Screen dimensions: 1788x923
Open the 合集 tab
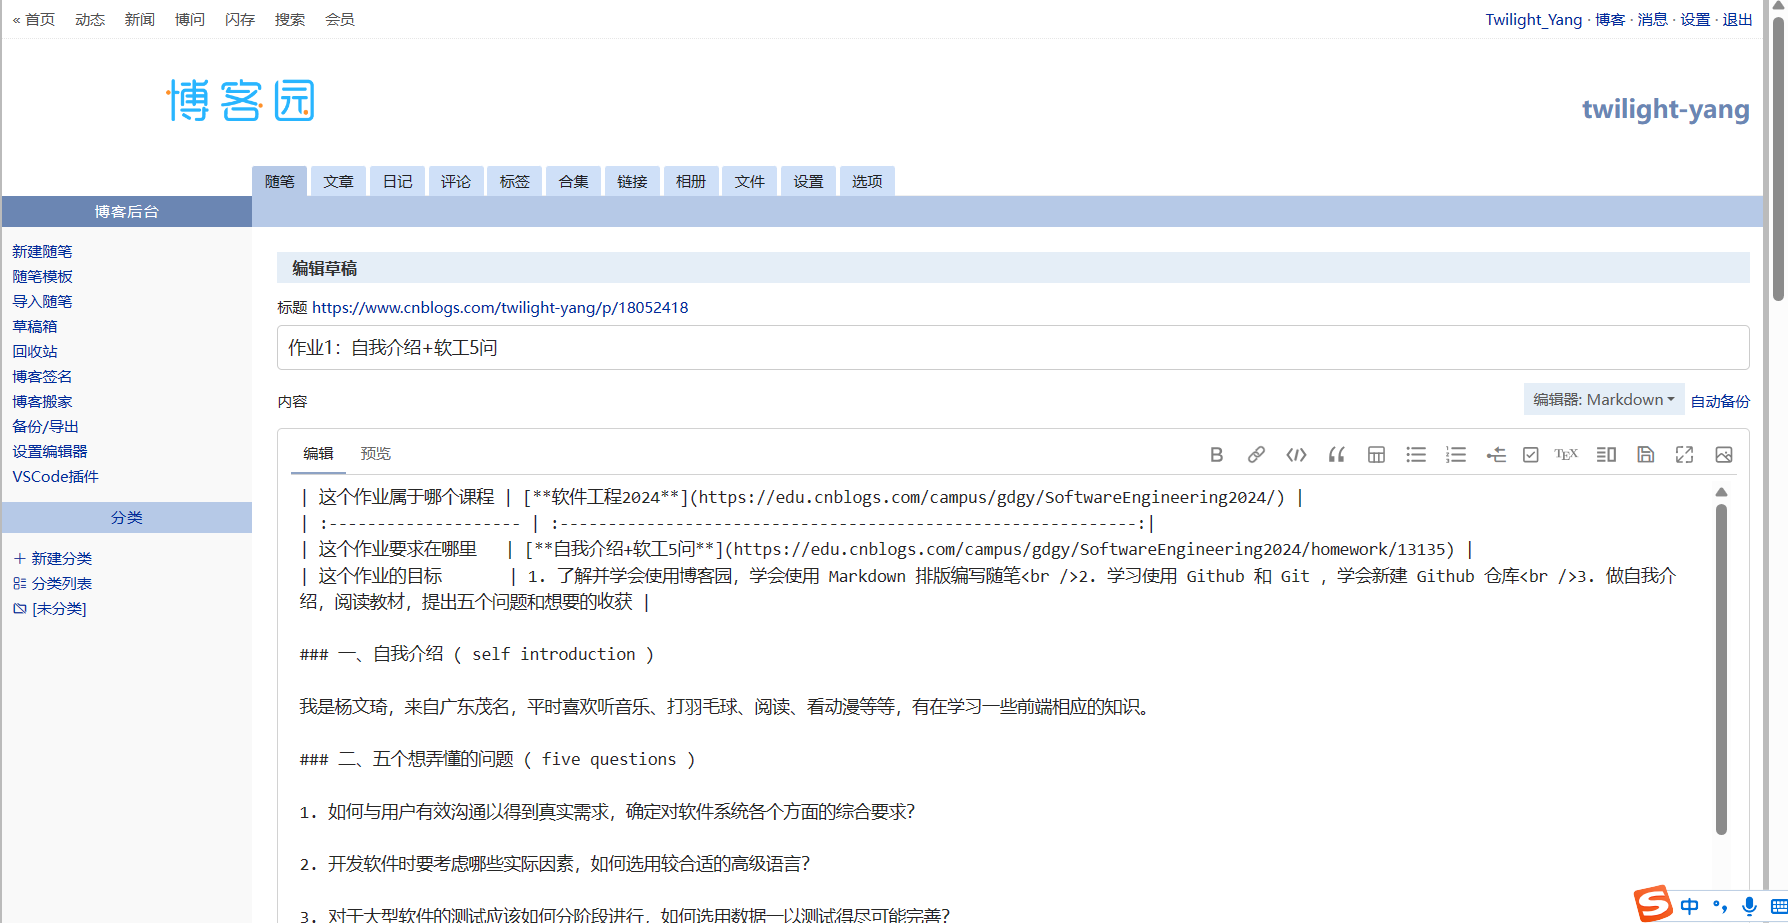point(573,181)
